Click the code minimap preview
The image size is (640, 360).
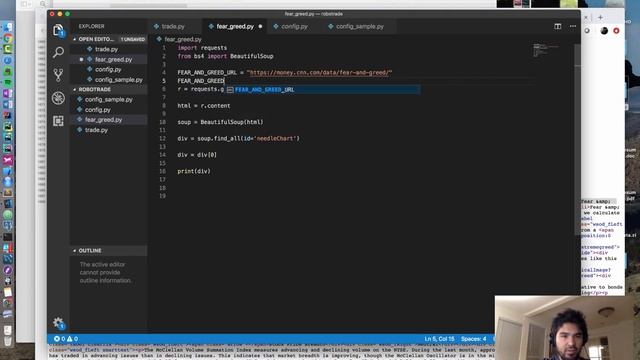(x=545, y=50)
